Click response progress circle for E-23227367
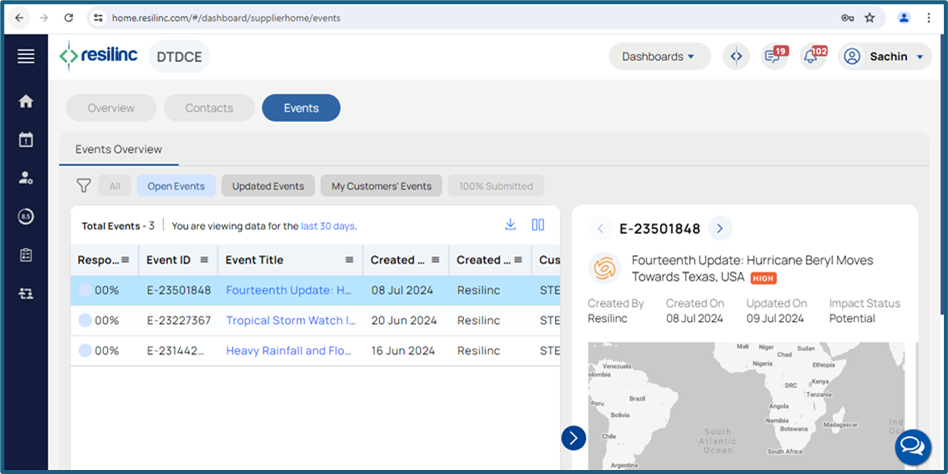Screen dimensions: 948x474 click(x=85, y=320)
